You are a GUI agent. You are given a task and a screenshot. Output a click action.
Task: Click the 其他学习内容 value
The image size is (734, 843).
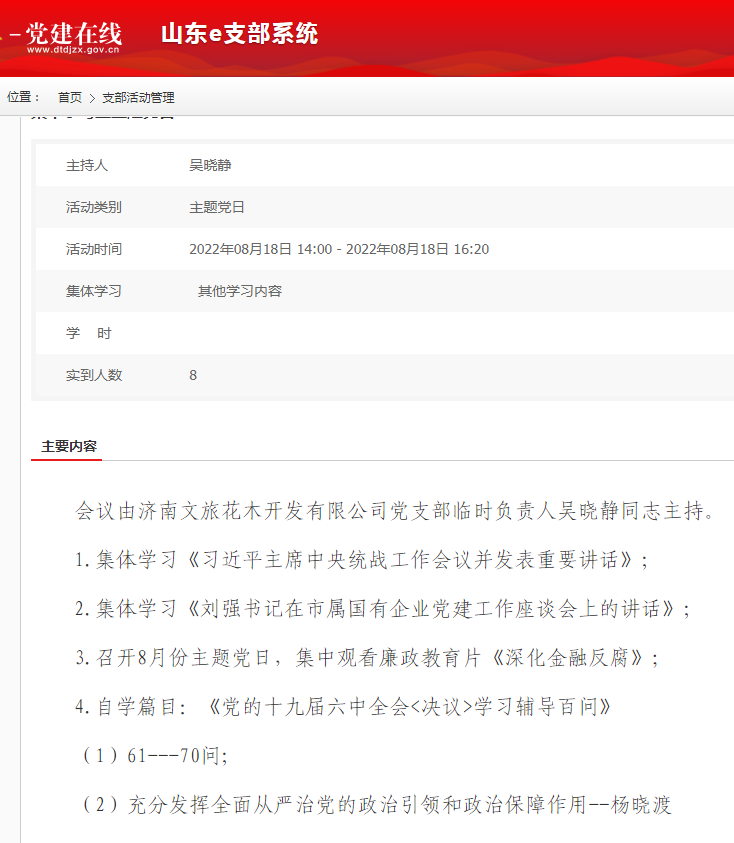[240, 291]
